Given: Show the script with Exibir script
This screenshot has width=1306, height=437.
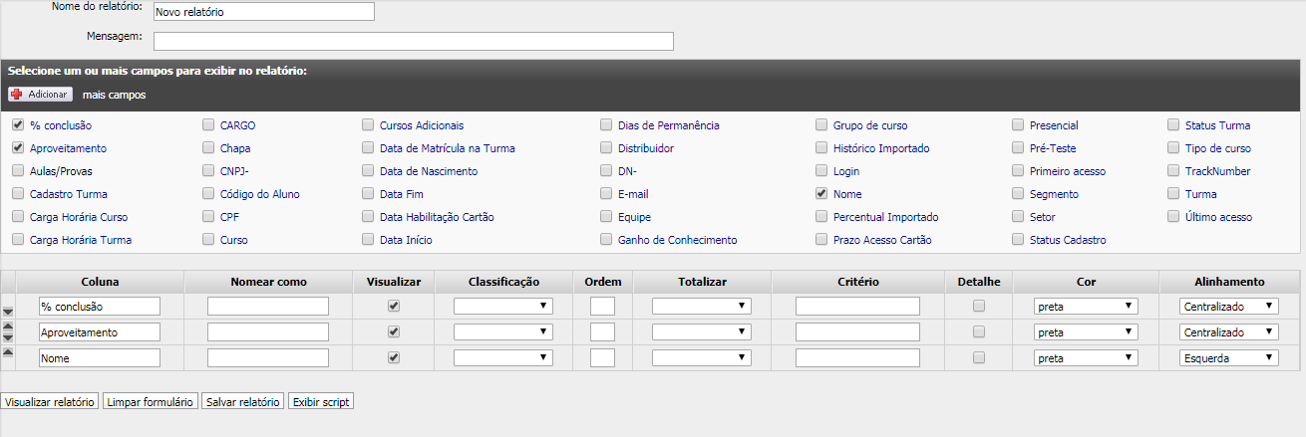Looking at the screenshot, I should click(321, 402).
